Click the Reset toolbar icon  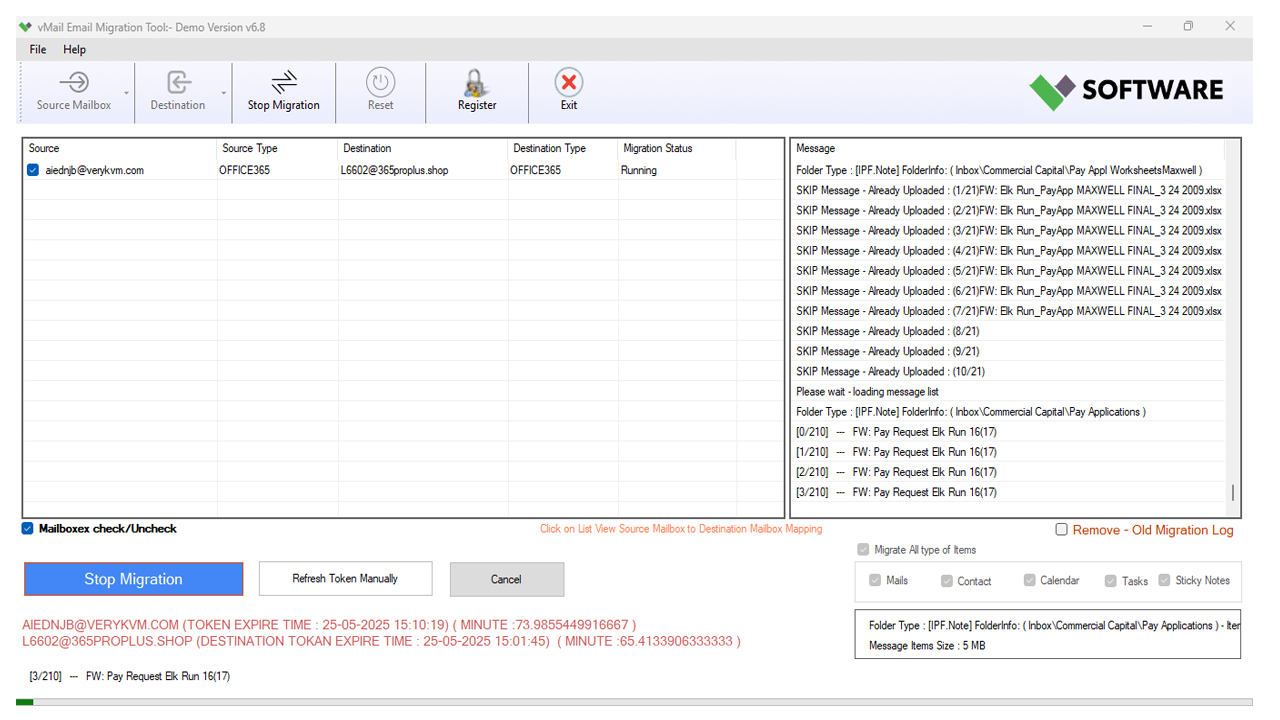tap(380, 82)
